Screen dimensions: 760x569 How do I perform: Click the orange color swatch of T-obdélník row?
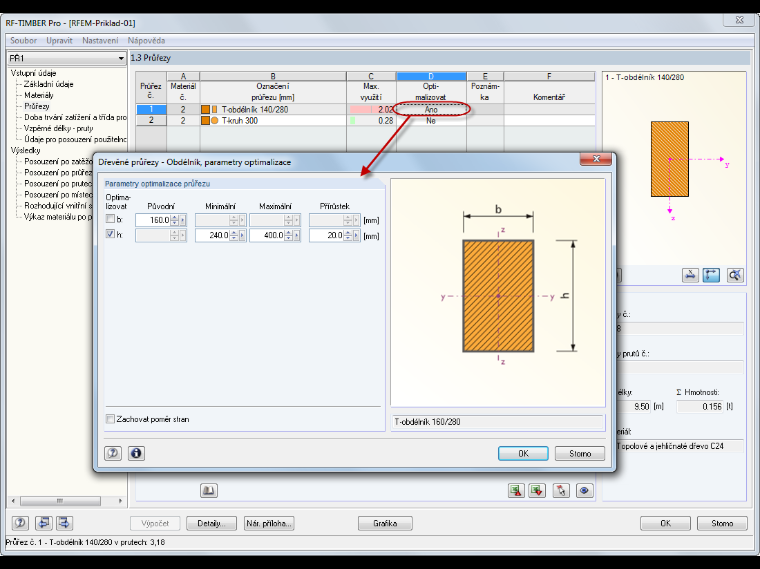coord(206,110)
